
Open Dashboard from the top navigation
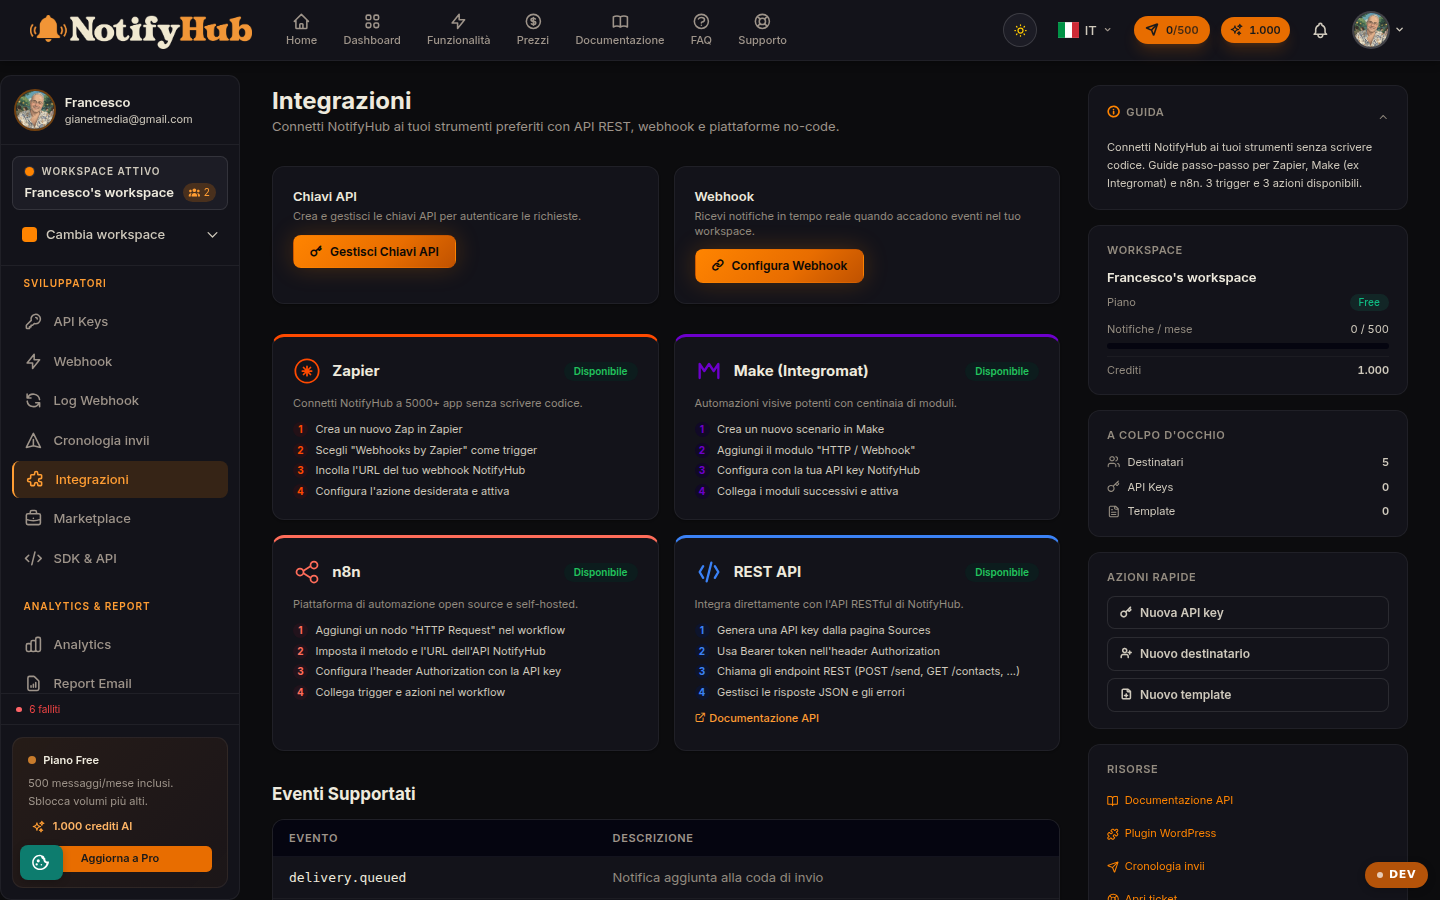(x=372, y=30)
